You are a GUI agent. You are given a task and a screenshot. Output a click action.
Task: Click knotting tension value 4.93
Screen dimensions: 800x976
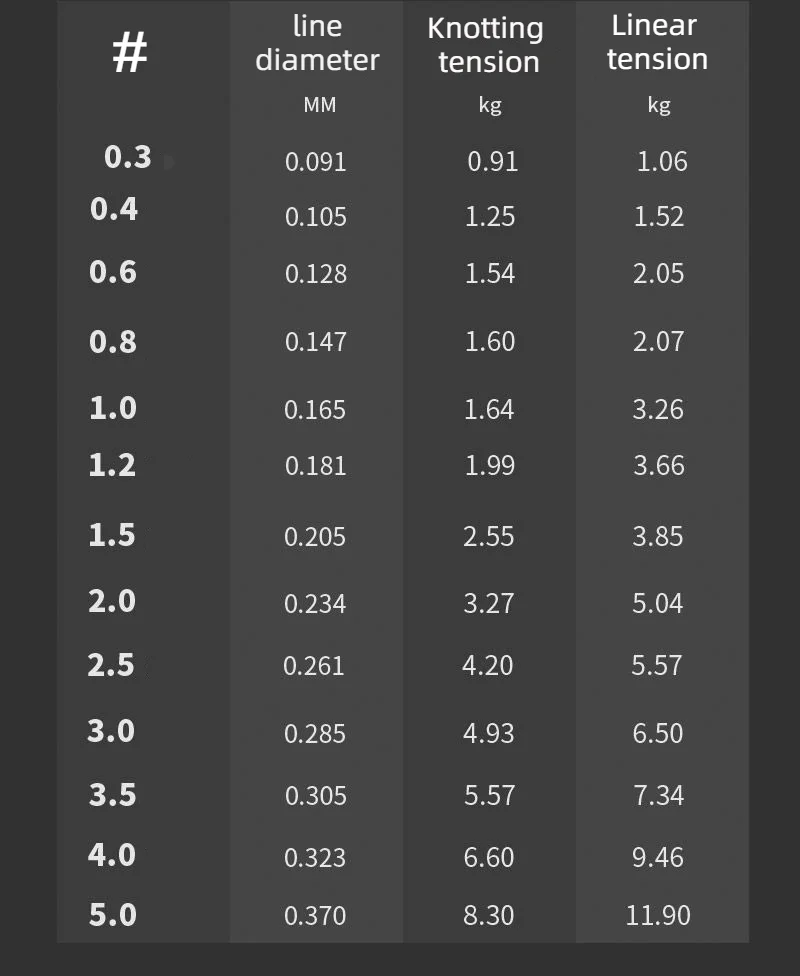[x=488, y=733]
